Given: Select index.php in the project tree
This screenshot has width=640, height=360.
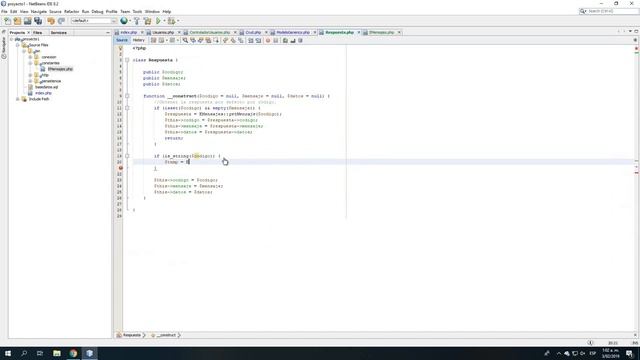Looking at the screenshot, I should (x=43, y=93).
